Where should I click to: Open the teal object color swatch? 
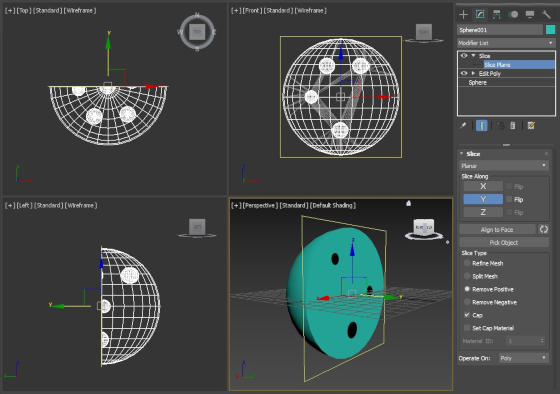tap(550, 30)
